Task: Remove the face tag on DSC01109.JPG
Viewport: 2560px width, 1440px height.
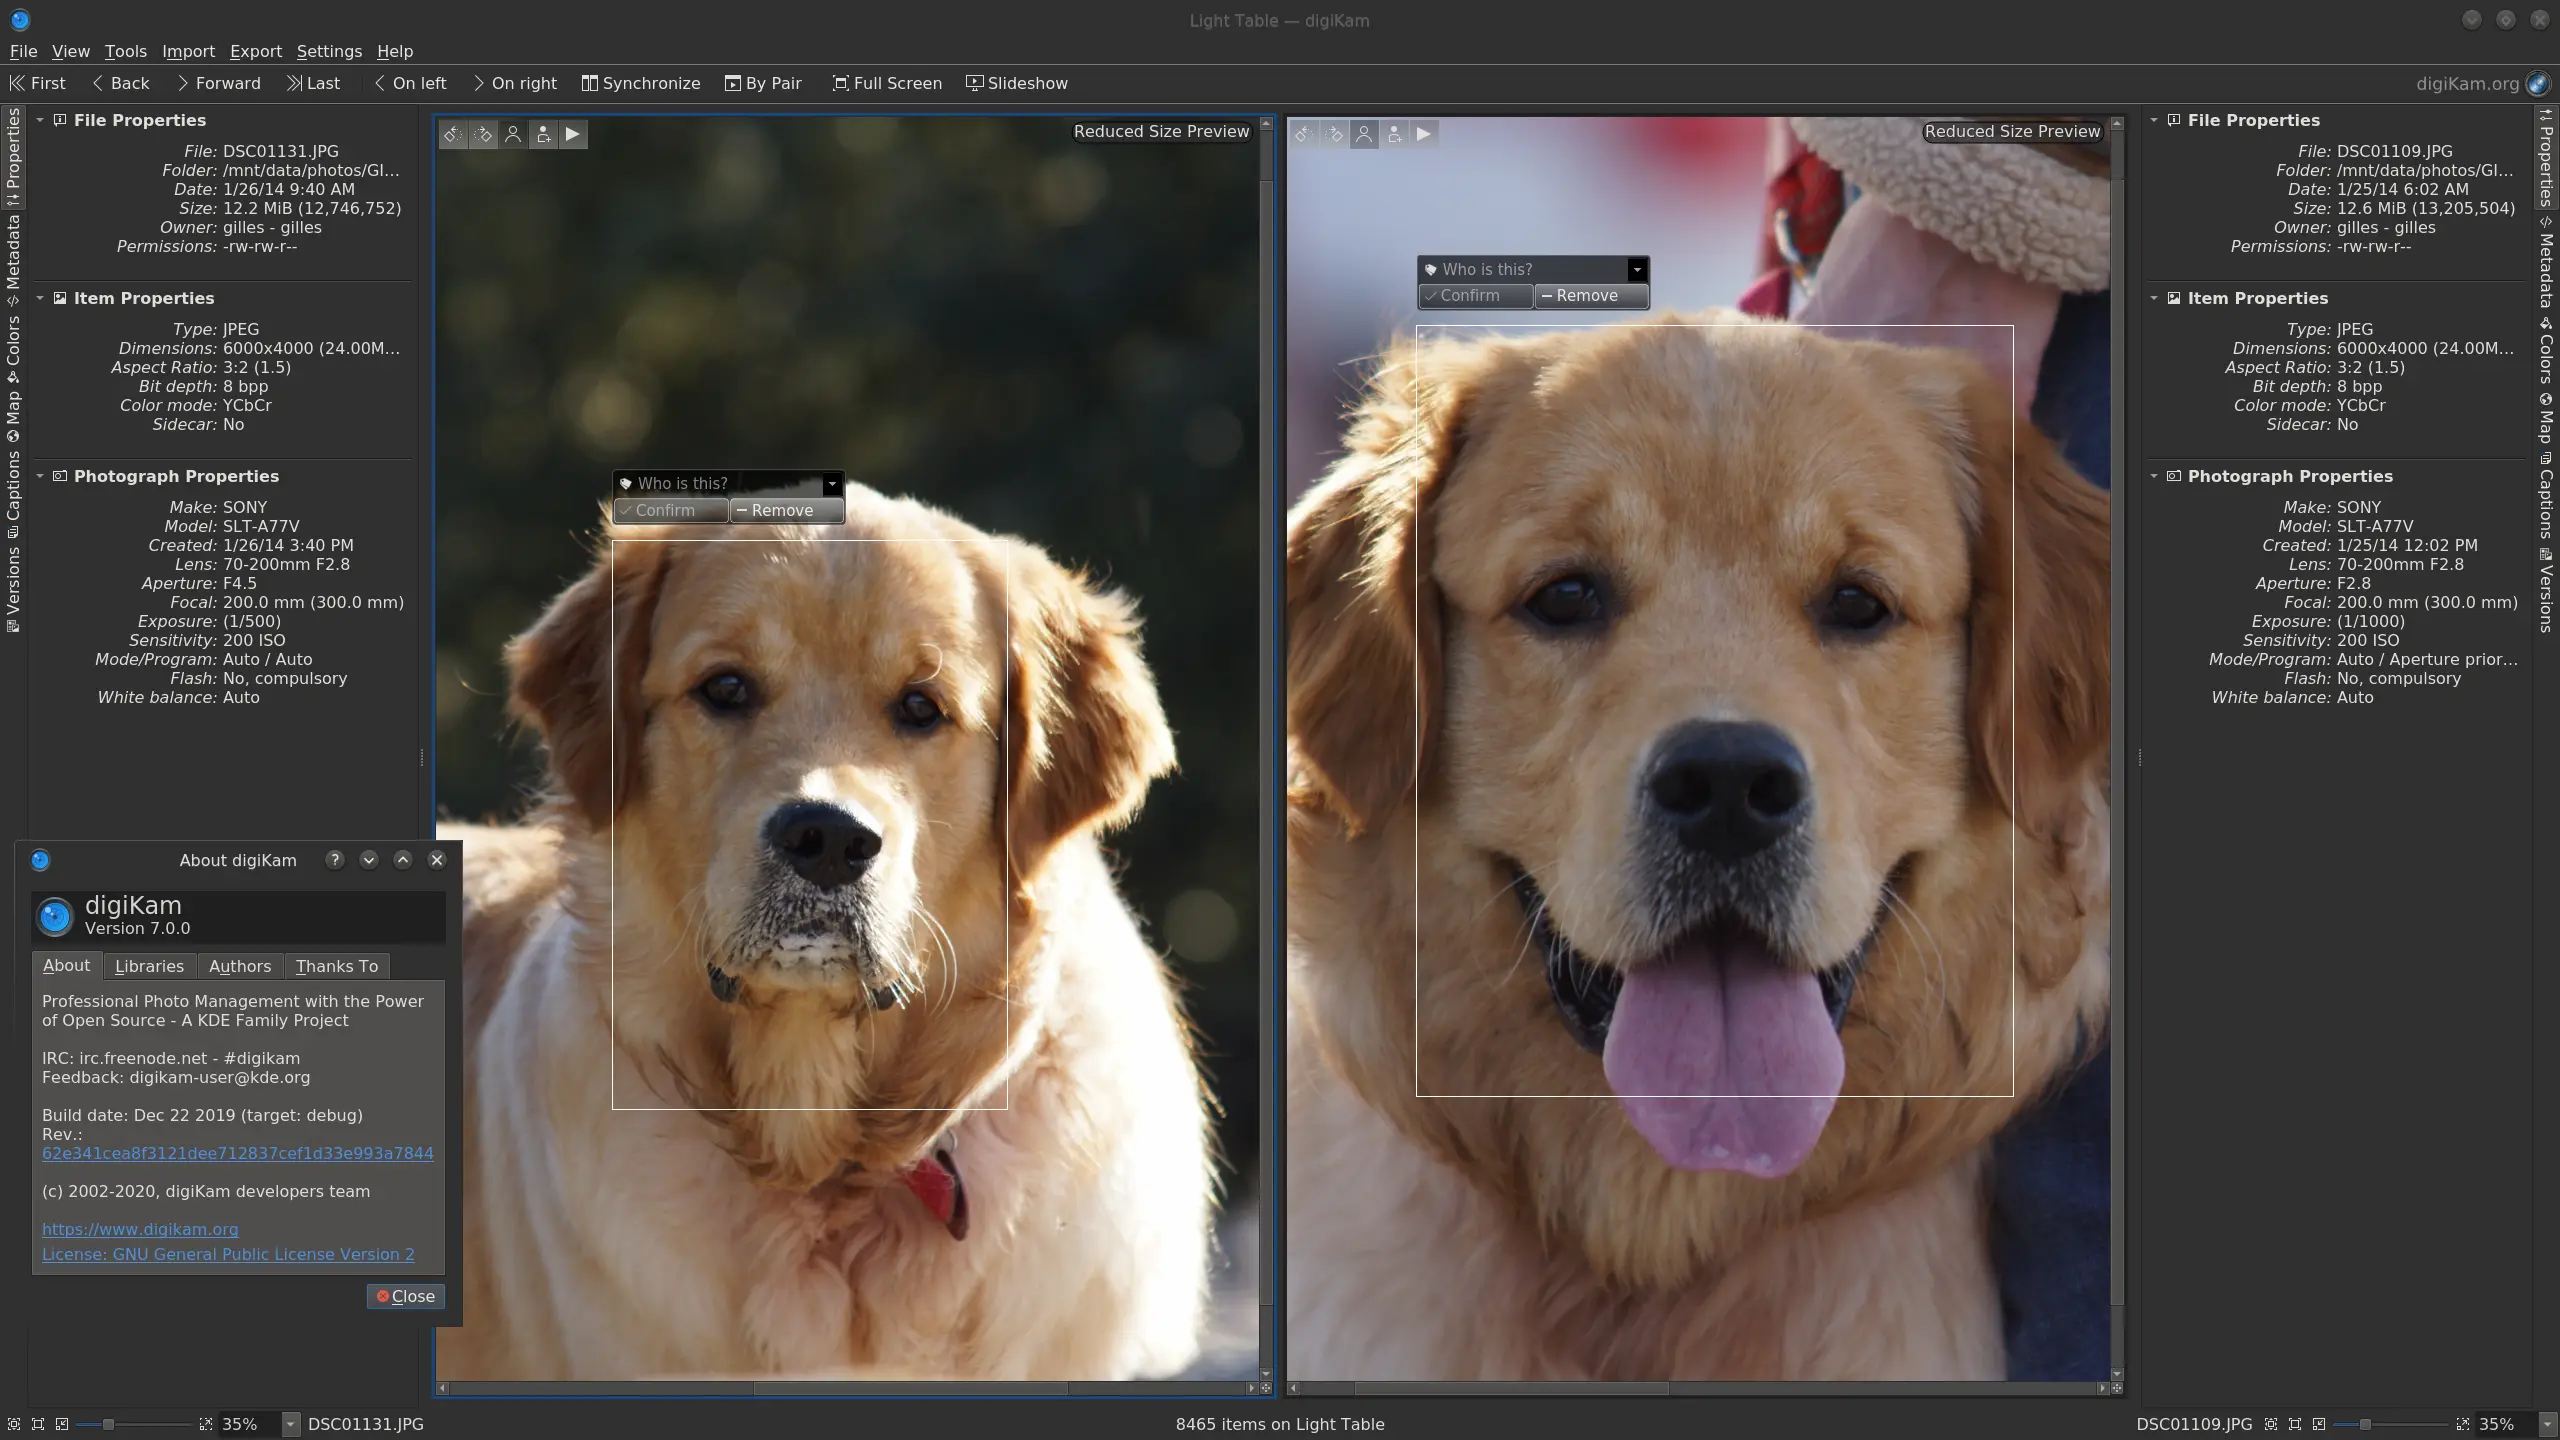Action: pos(1589,295)
